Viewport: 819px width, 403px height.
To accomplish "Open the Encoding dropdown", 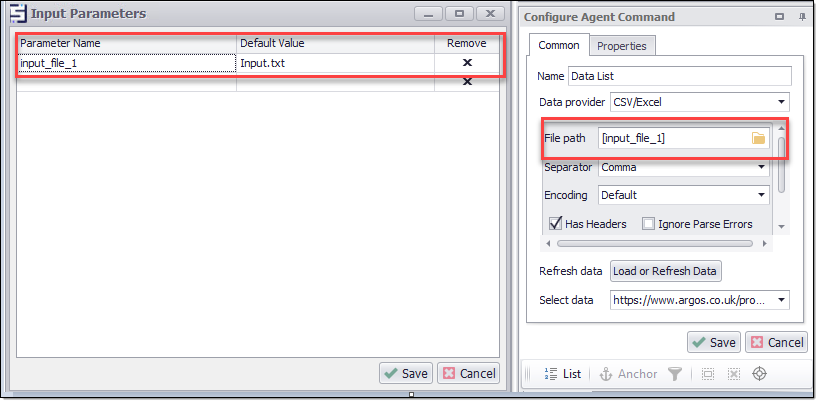I will [761, 195].
